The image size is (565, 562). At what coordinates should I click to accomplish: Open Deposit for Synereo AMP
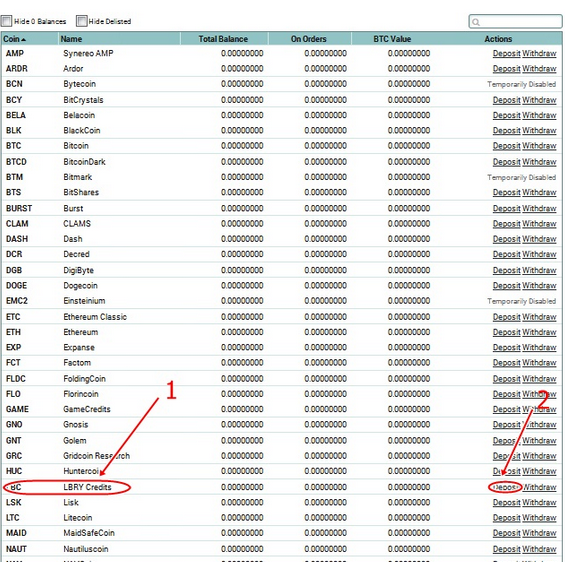[x=507, y=54]
